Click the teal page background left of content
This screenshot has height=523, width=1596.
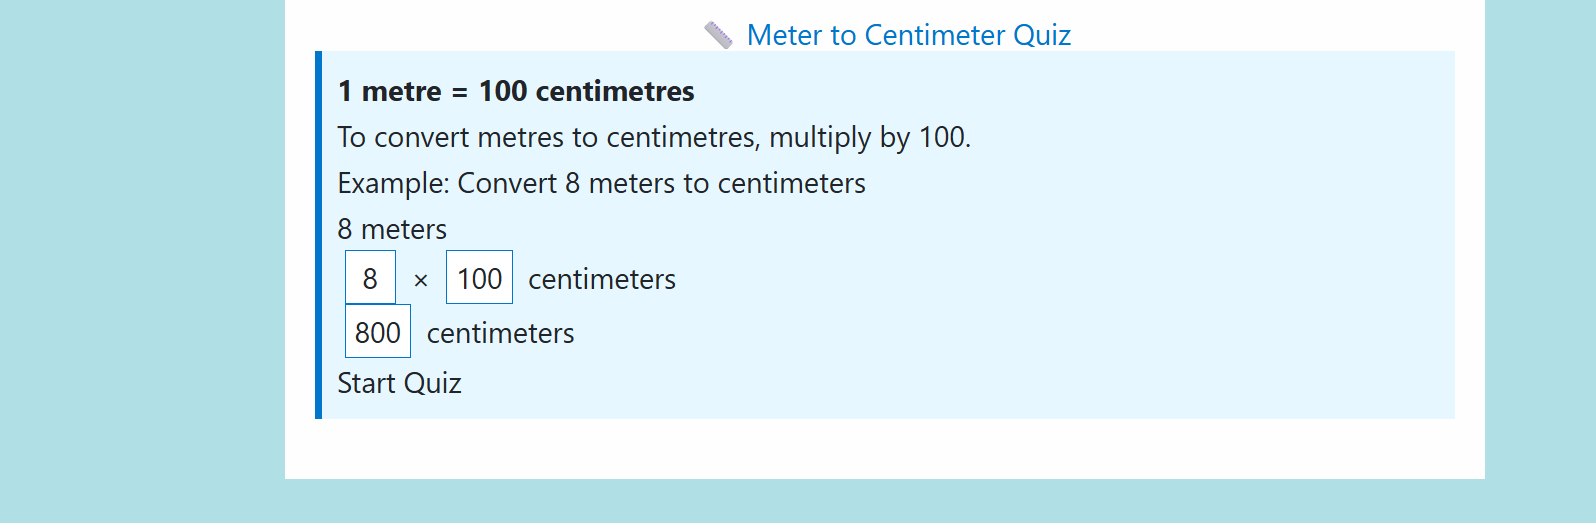pos(140,260)
